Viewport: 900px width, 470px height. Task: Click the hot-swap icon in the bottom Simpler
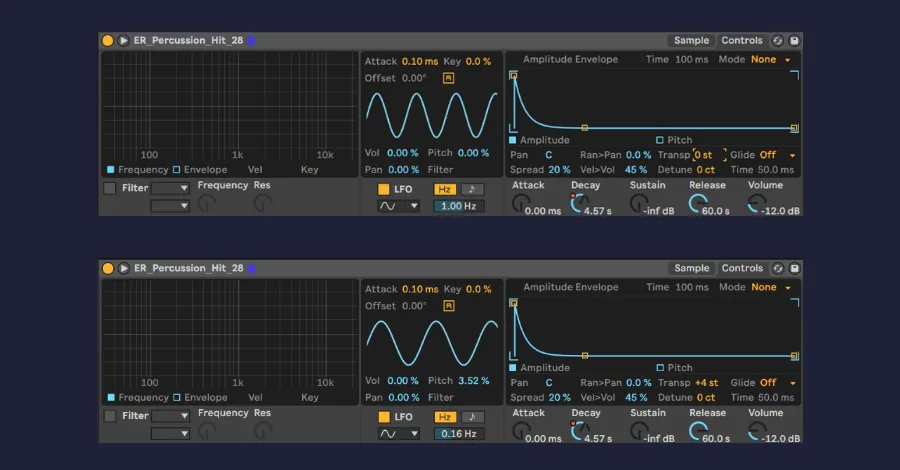coord(778,268)
